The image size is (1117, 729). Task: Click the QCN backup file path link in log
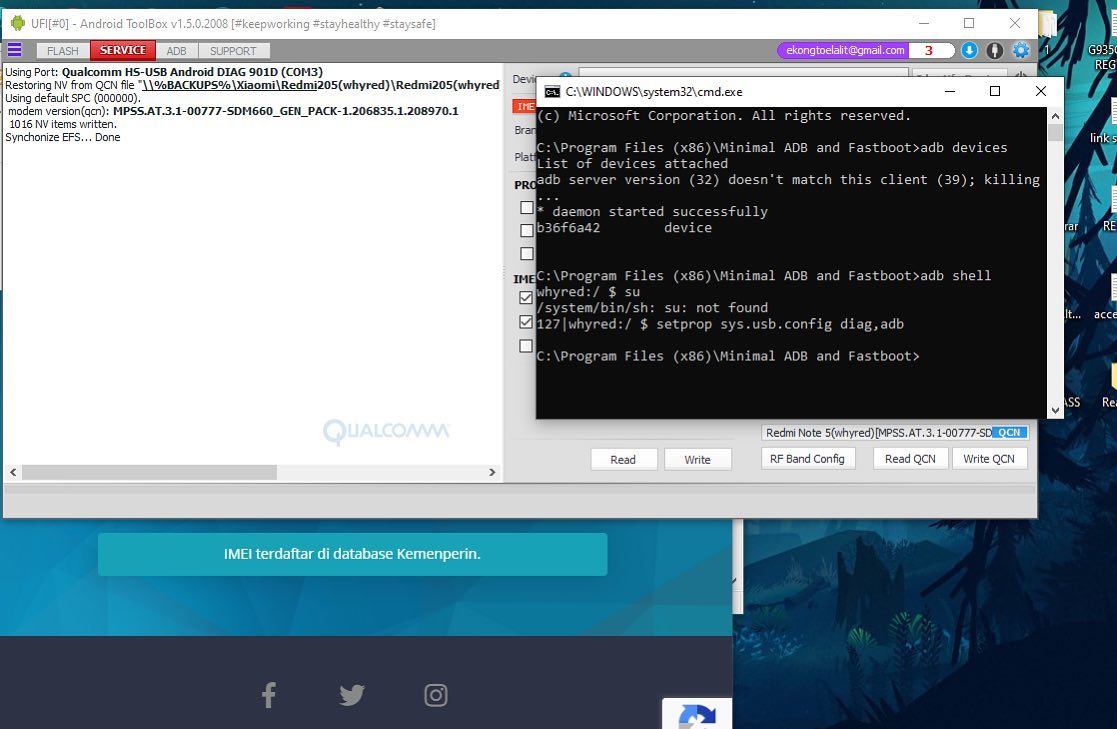320,85
